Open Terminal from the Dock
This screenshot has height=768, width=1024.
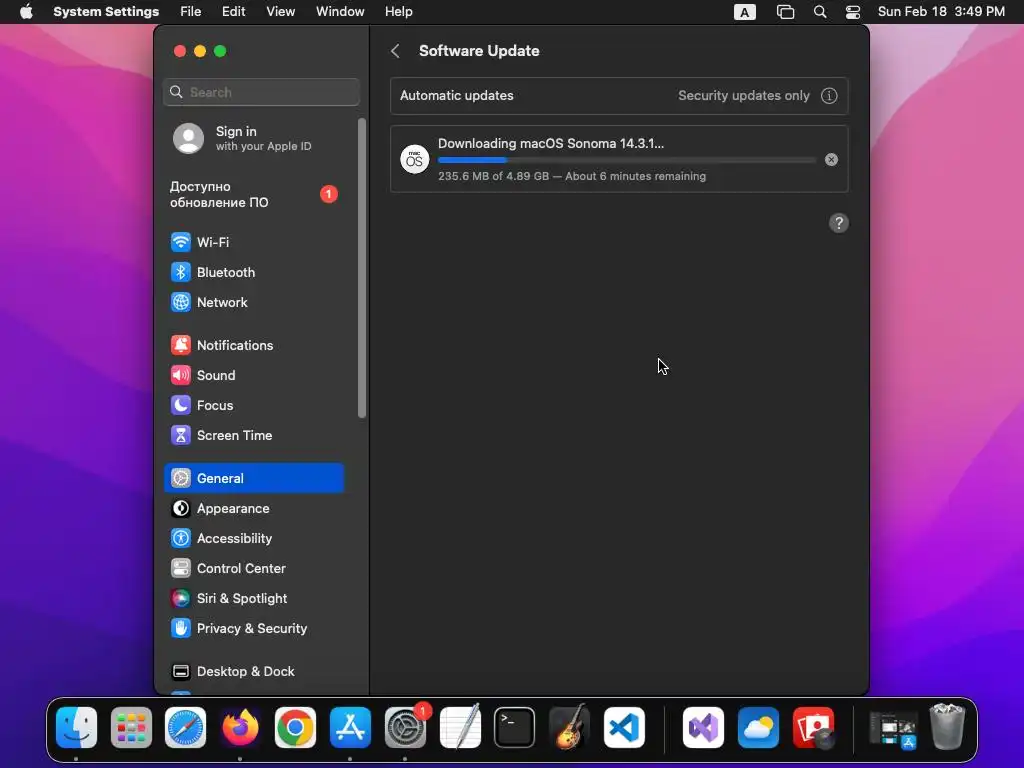515,728
